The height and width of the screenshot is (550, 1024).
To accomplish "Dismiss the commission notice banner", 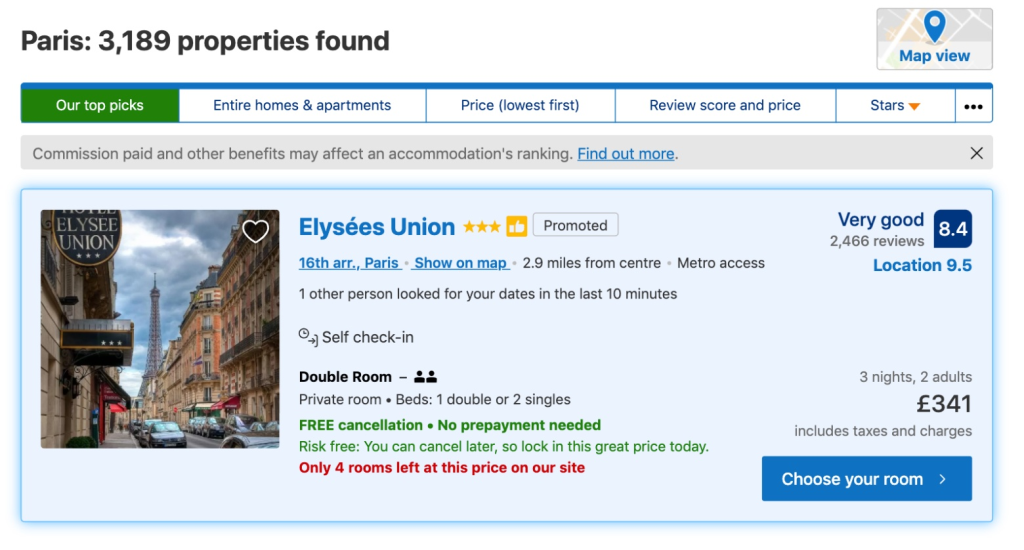I will [x=976, y=153].
